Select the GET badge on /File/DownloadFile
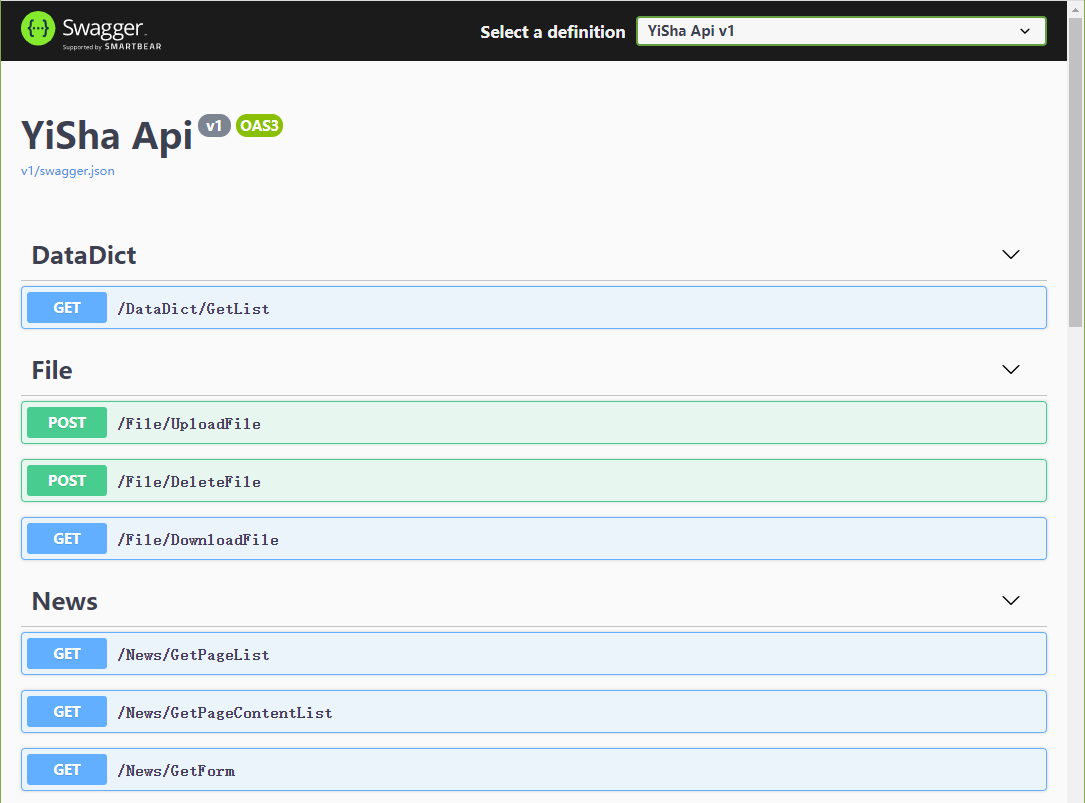This screenshot has width=1085, height=803. 66,538
